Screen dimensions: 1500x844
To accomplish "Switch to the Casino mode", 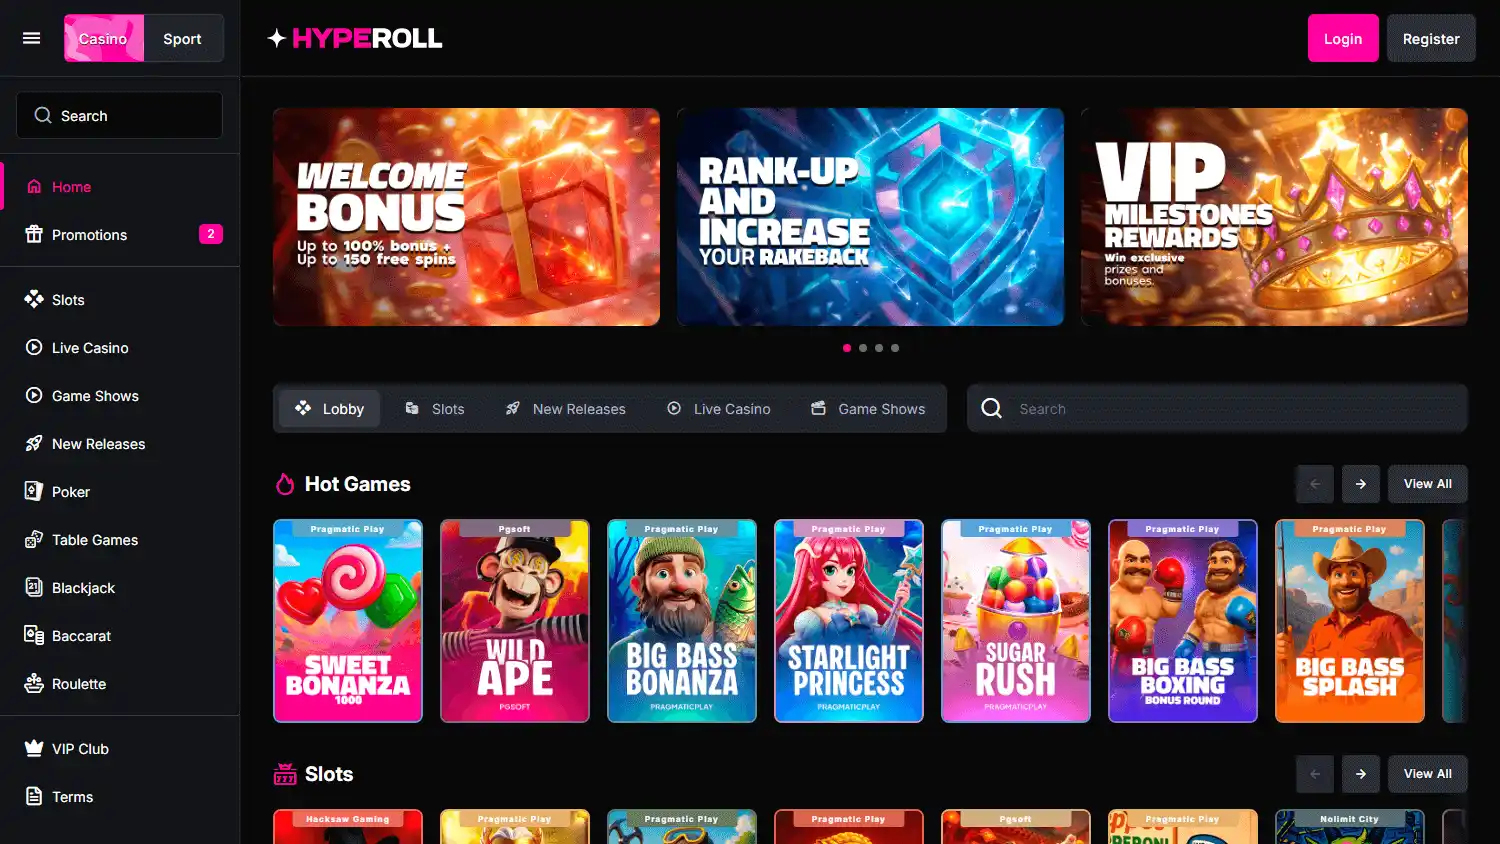I will coord(104,38).
